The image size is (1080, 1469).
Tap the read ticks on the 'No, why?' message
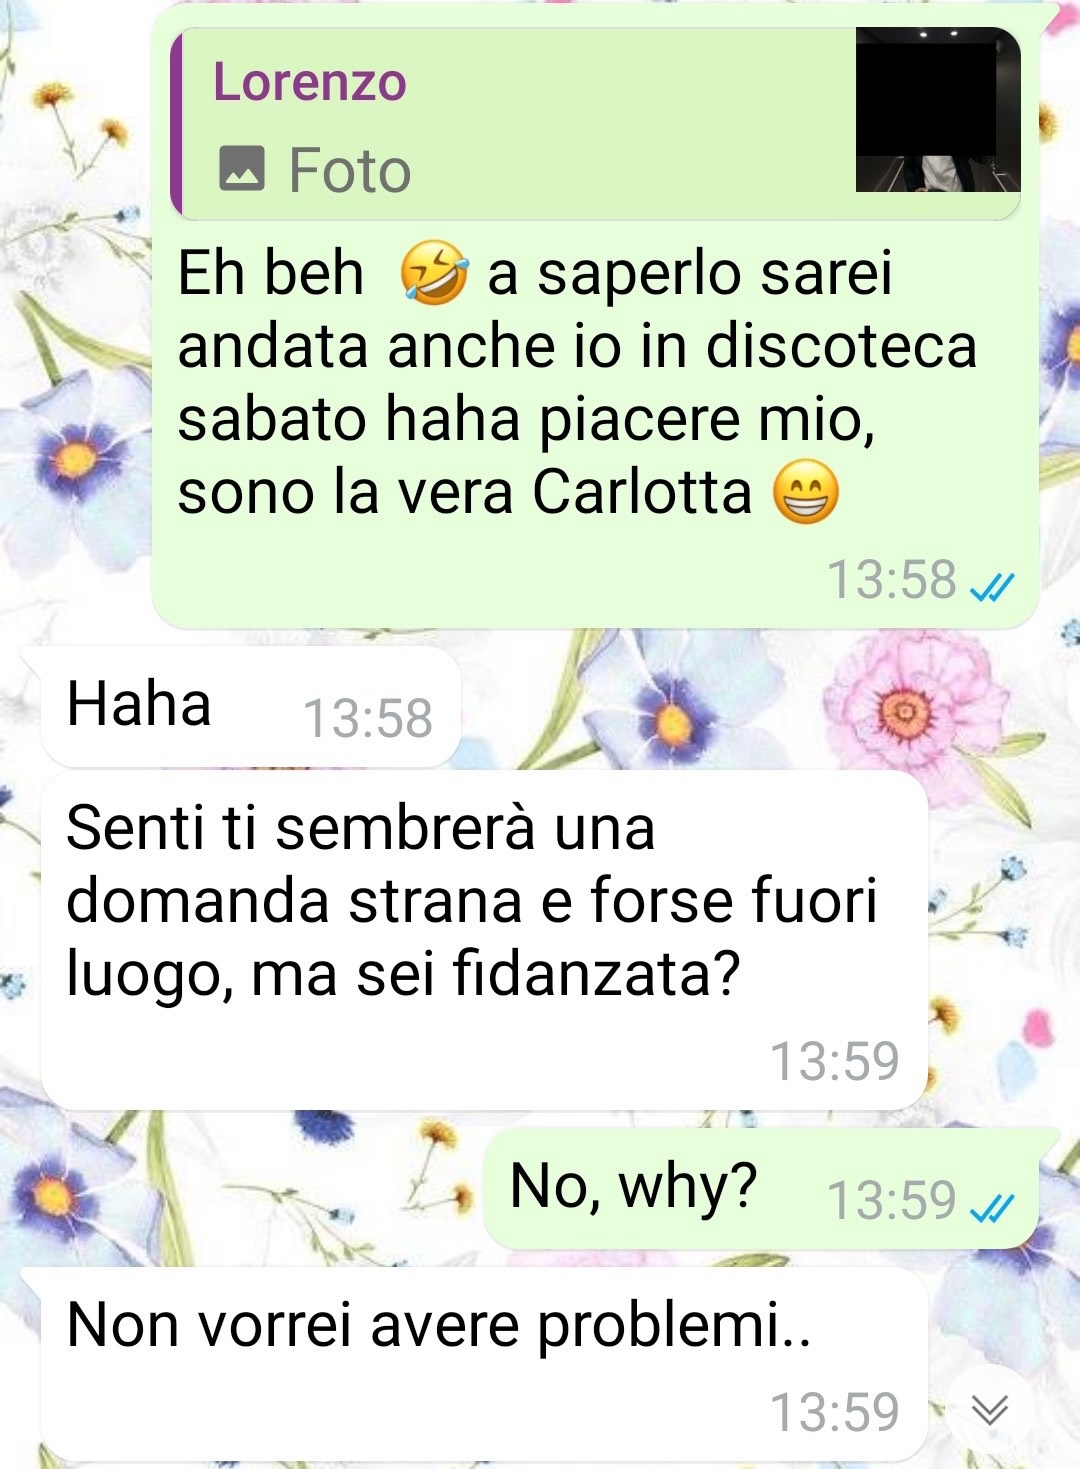tap(993, 1207)
